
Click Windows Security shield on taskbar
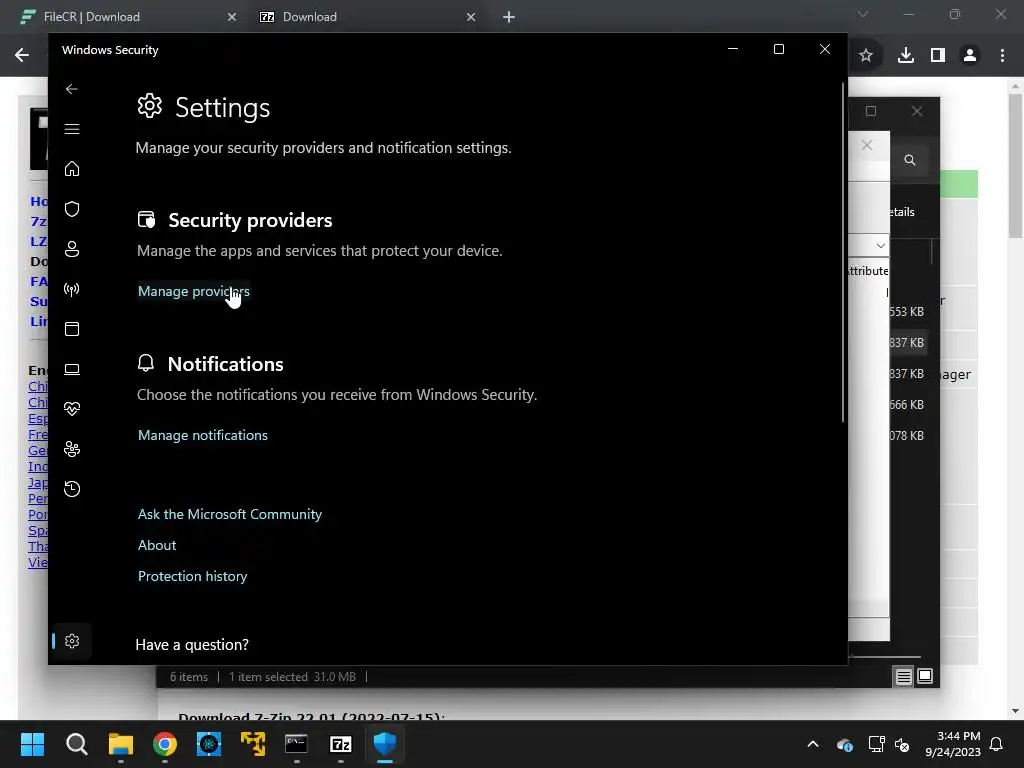click(385, 744)
